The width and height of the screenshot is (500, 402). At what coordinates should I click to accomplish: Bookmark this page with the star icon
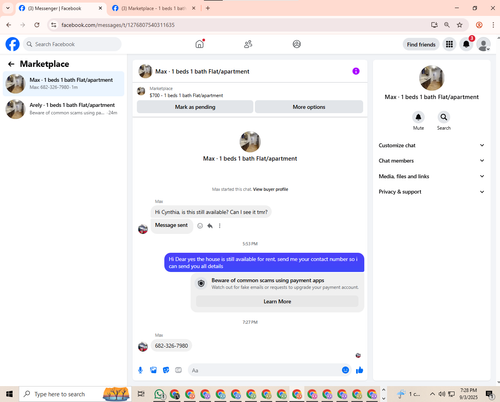(460, 25)
